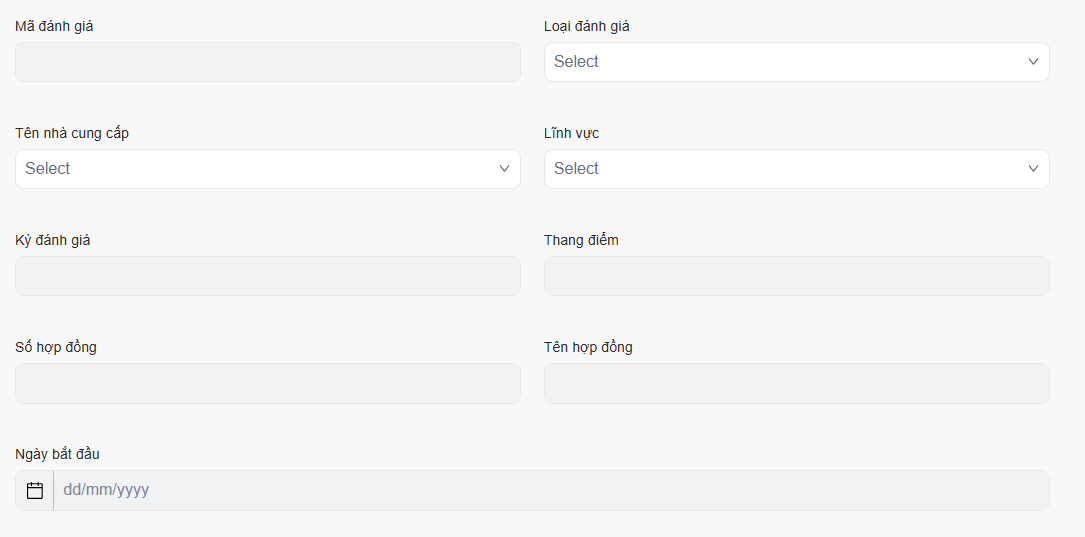
Task: Select the Thang điểm input box
Action: pos(796,276)
